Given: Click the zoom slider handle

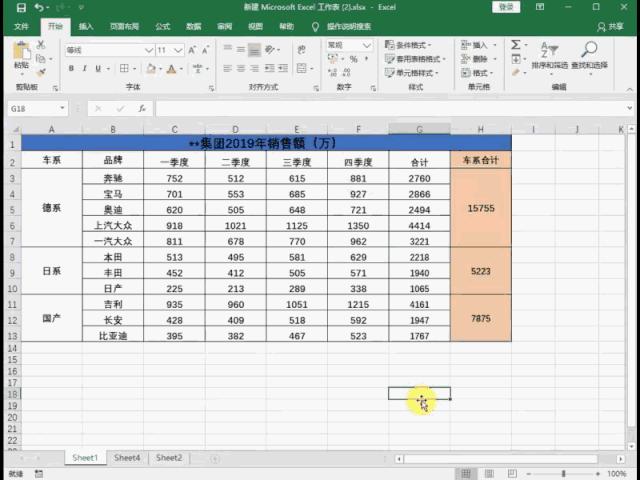Looking at the screenshot, I should pos(563,473).
